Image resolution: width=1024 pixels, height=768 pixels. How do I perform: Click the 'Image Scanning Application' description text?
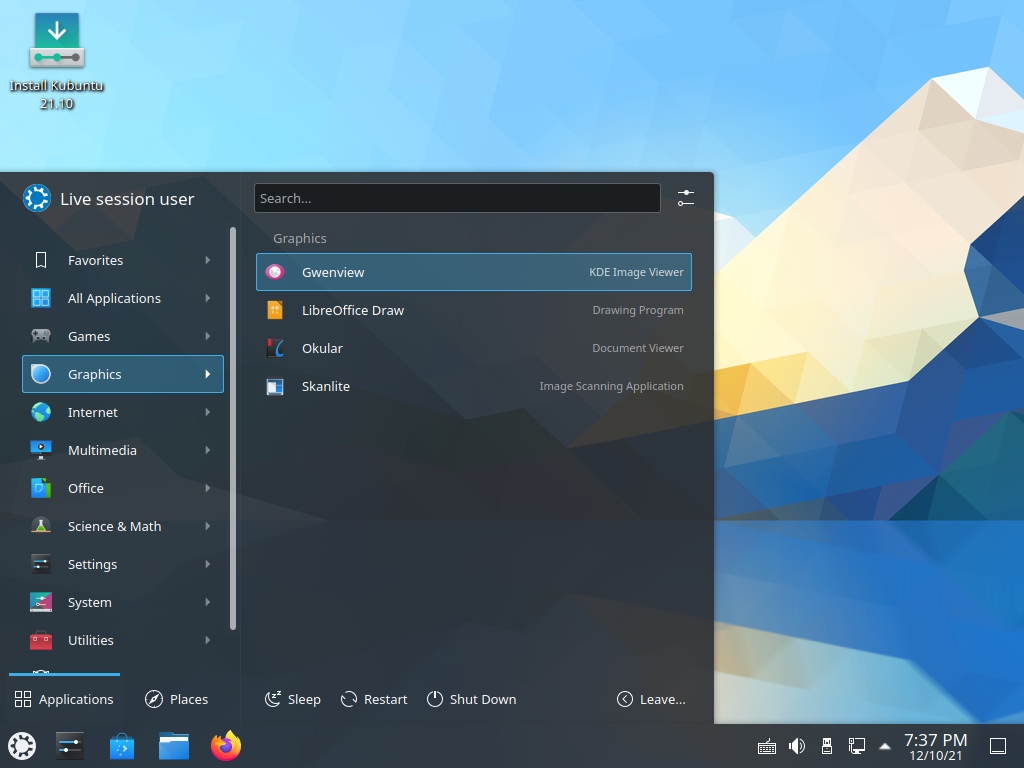[x=611, y=386]
